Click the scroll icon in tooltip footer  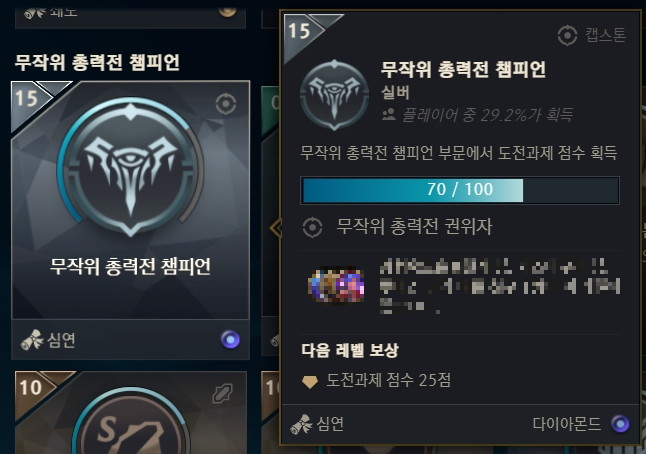[301, 424]
